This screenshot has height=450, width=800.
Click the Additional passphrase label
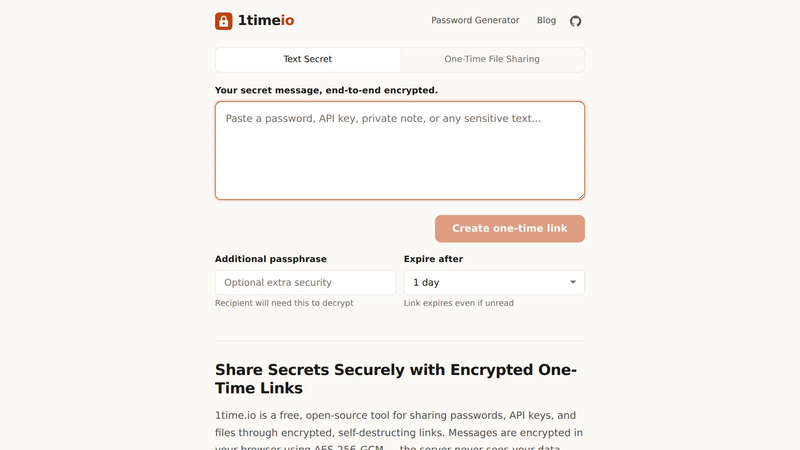click(x=270, y=259)
